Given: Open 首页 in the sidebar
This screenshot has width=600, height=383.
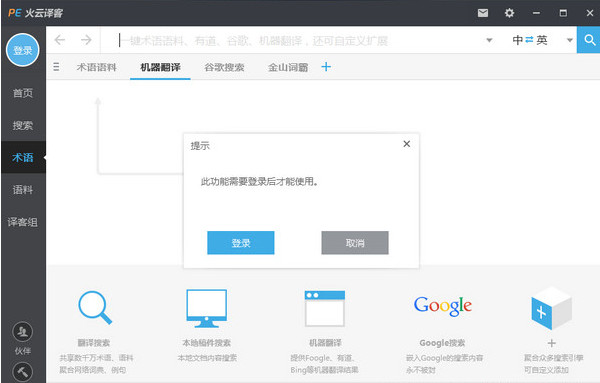Looking at the screenshot, I should click(23, 93).
